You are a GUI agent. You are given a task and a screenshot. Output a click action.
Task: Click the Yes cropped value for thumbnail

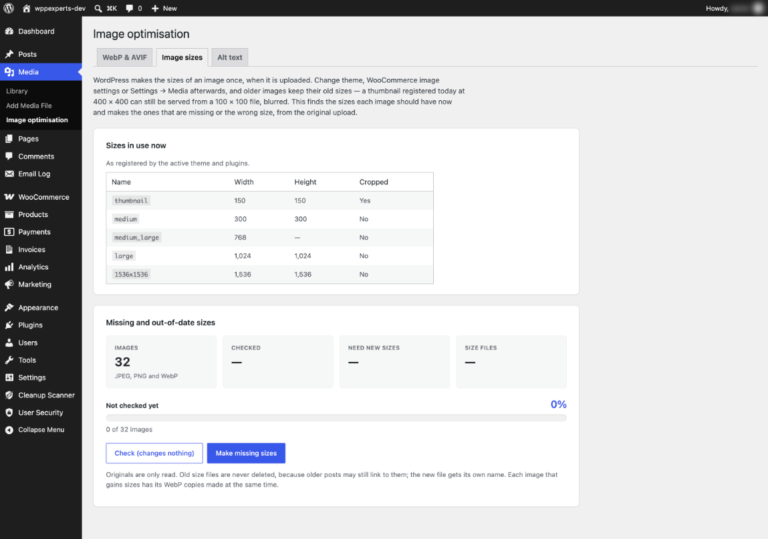365,200
